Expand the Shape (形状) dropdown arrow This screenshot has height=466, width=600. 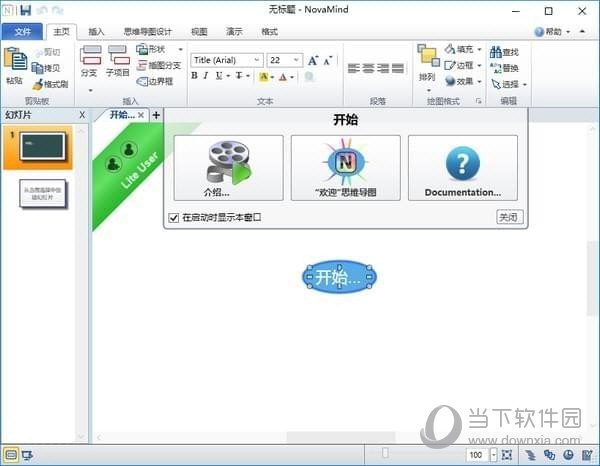pyautogui.click(x=180, y=49)
